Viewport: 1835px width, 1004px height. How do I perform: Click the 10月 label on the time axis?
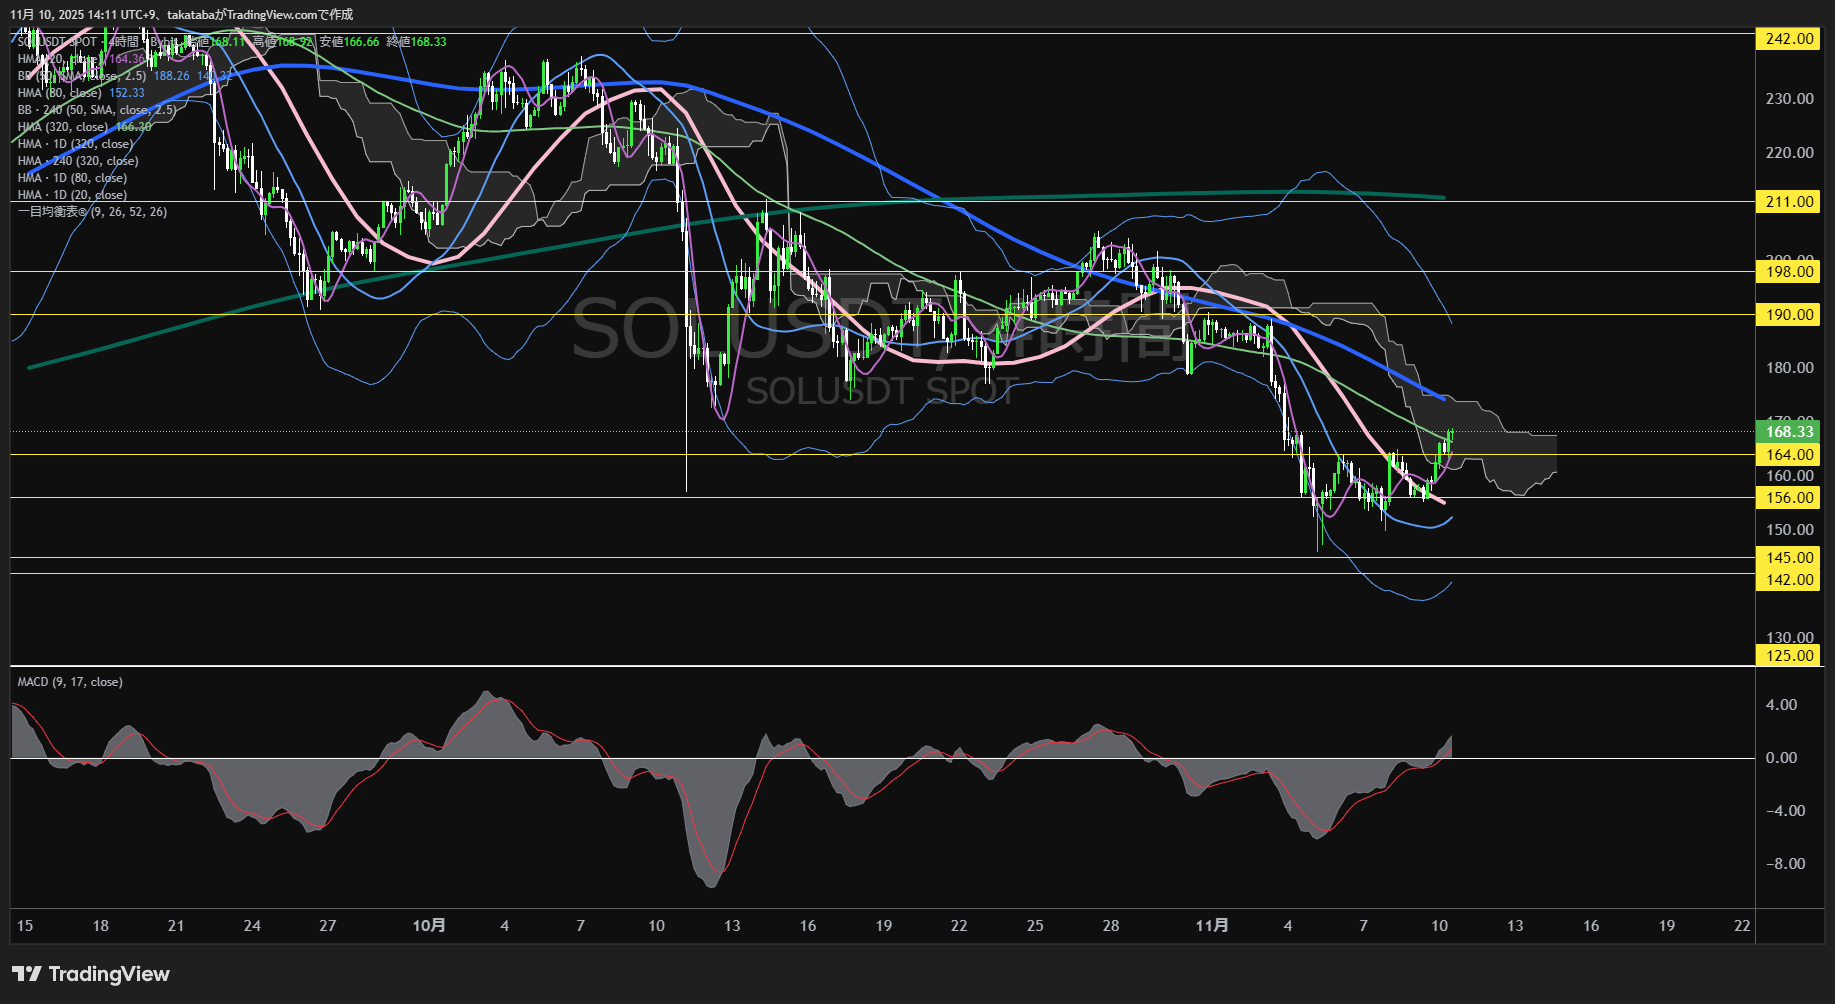tap(429, 926)
